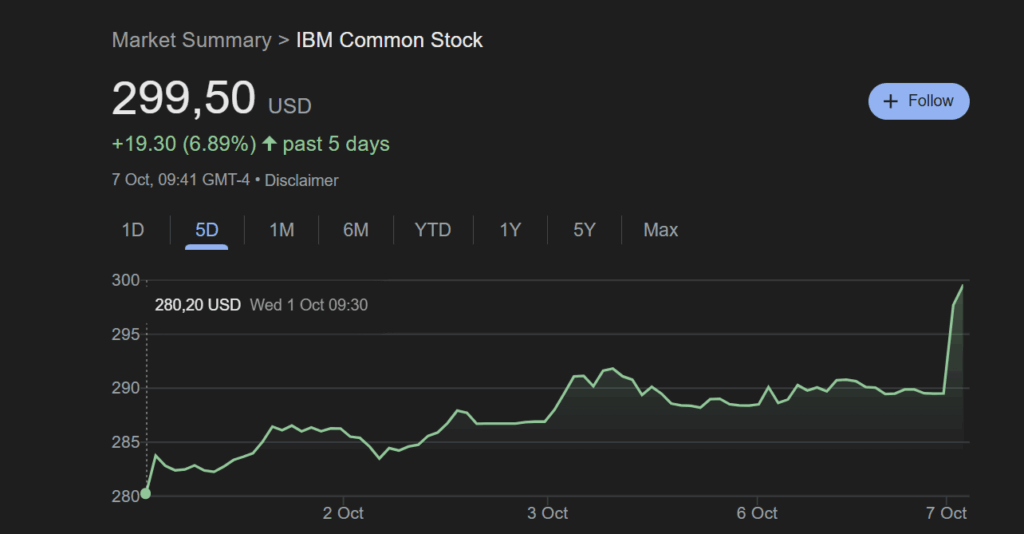
Task: Open the Market Summary breadcrumb link
Action: coord(191,40)
